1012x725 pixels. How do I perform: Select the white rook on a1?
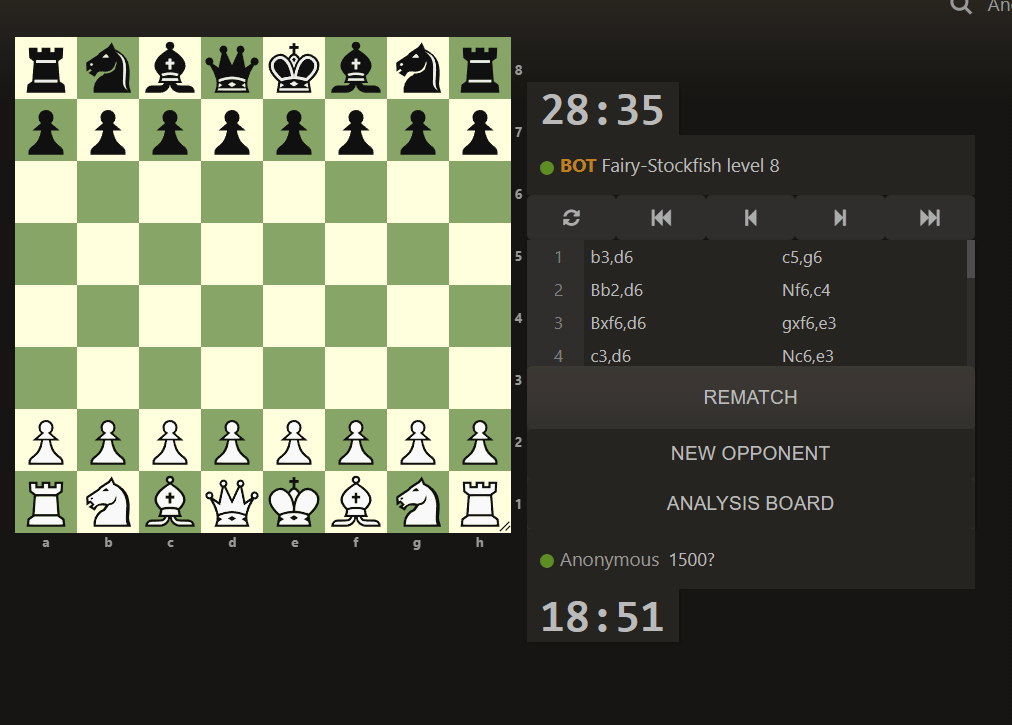tap(46, 502)
